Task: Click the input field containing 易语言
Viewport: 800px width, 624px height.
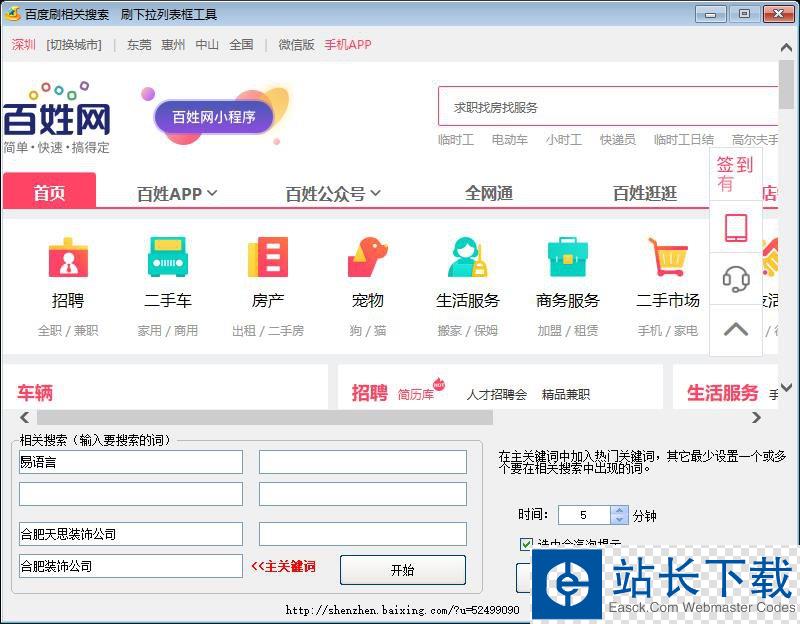Action: click(131, 462)
